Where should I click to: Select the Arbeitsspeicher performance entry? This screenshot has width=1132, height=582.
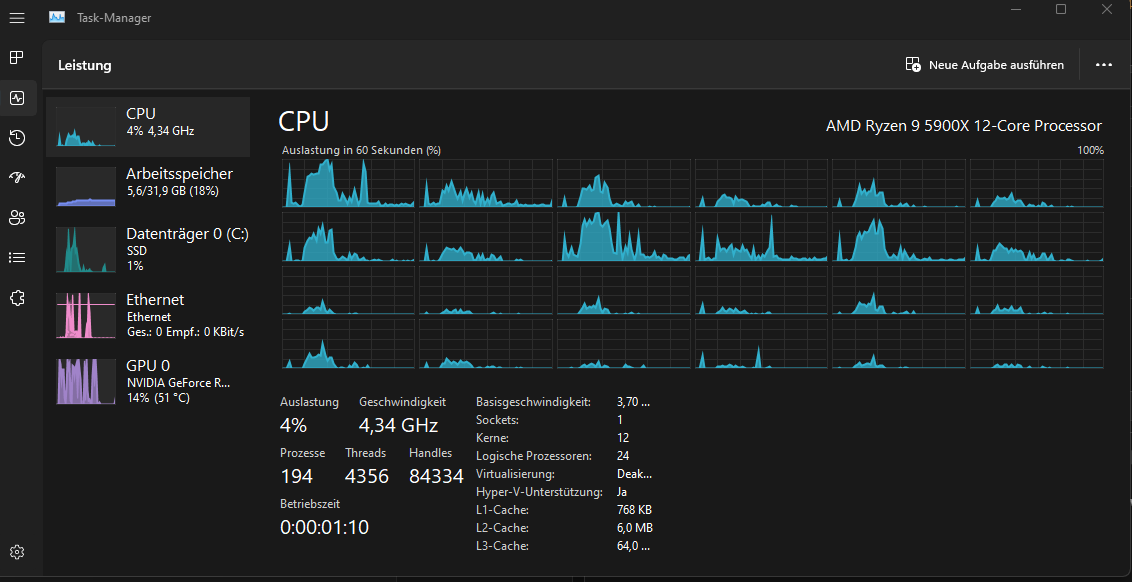148,187
